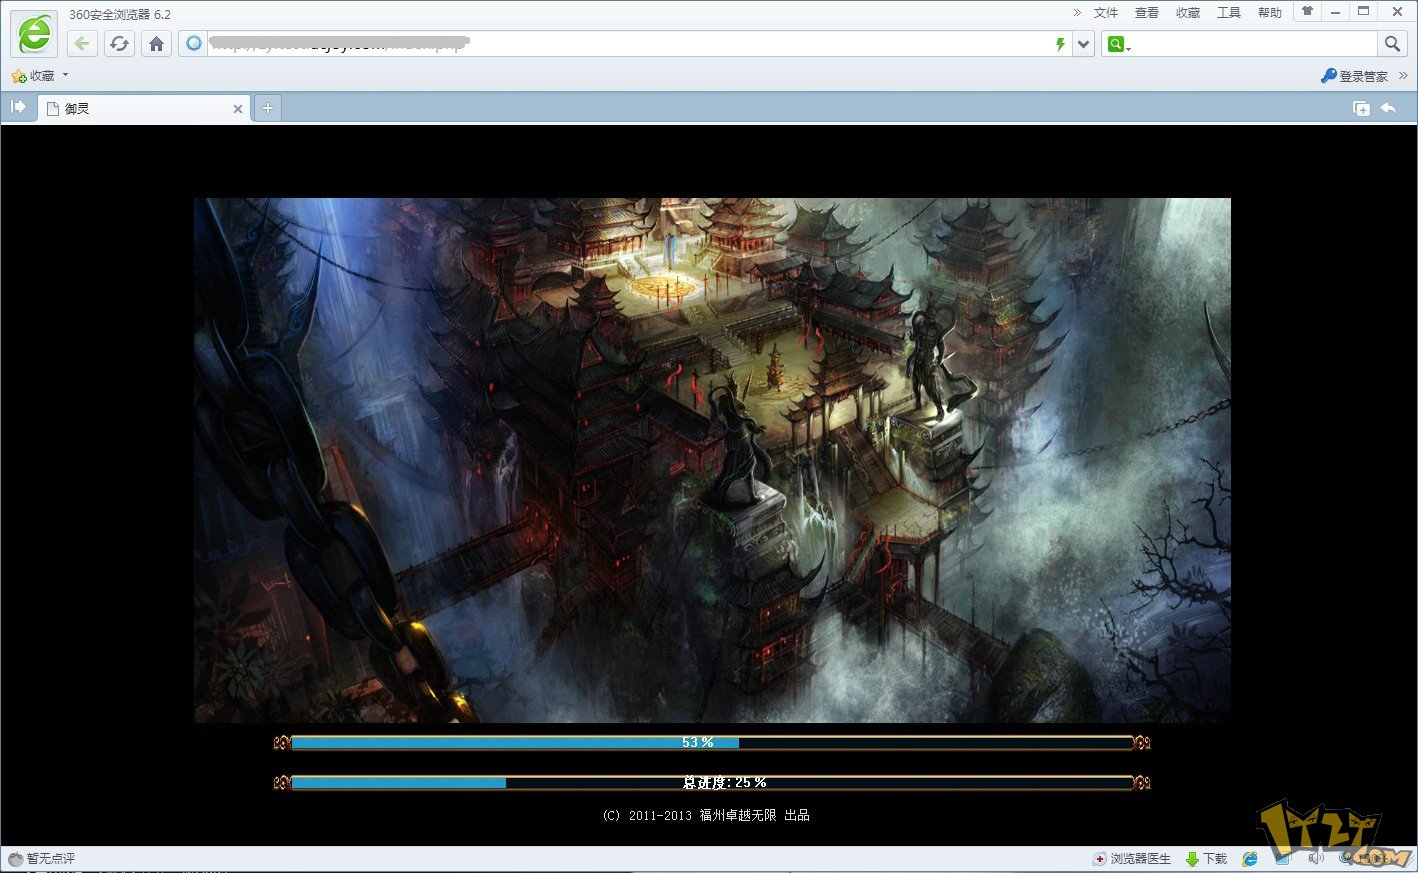
Task: Click the window icon in status bar
Action: [1283, 859]
